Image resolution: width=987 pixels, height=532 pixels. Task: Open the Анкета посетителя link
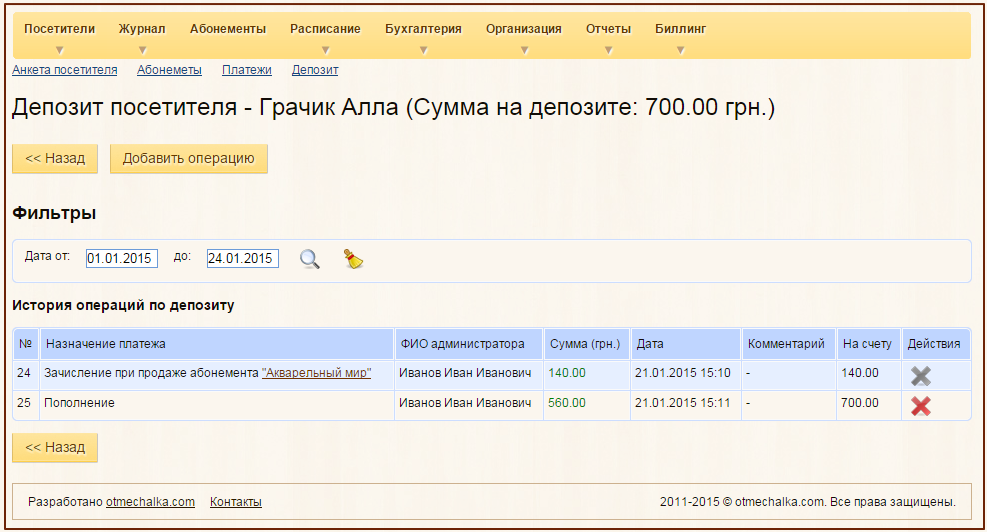point(64,70)
